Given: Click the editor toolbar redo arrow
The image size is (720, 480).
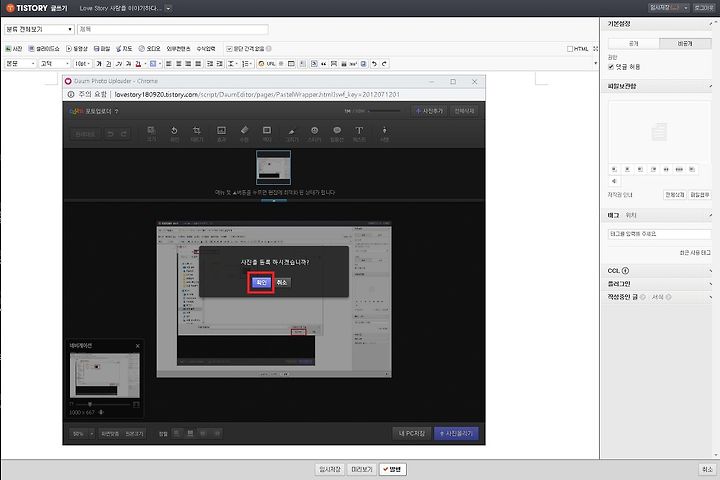Looking at the screenshot, I should 384,64.
